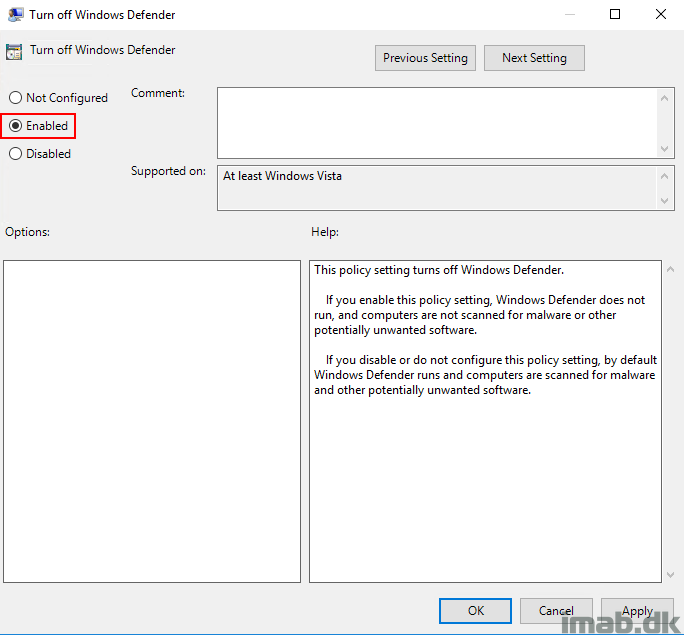The width and height of the screenshot is (684, 635).
Task: Click the Apply button
Action: pyautogui.click(x=637, y=611)
